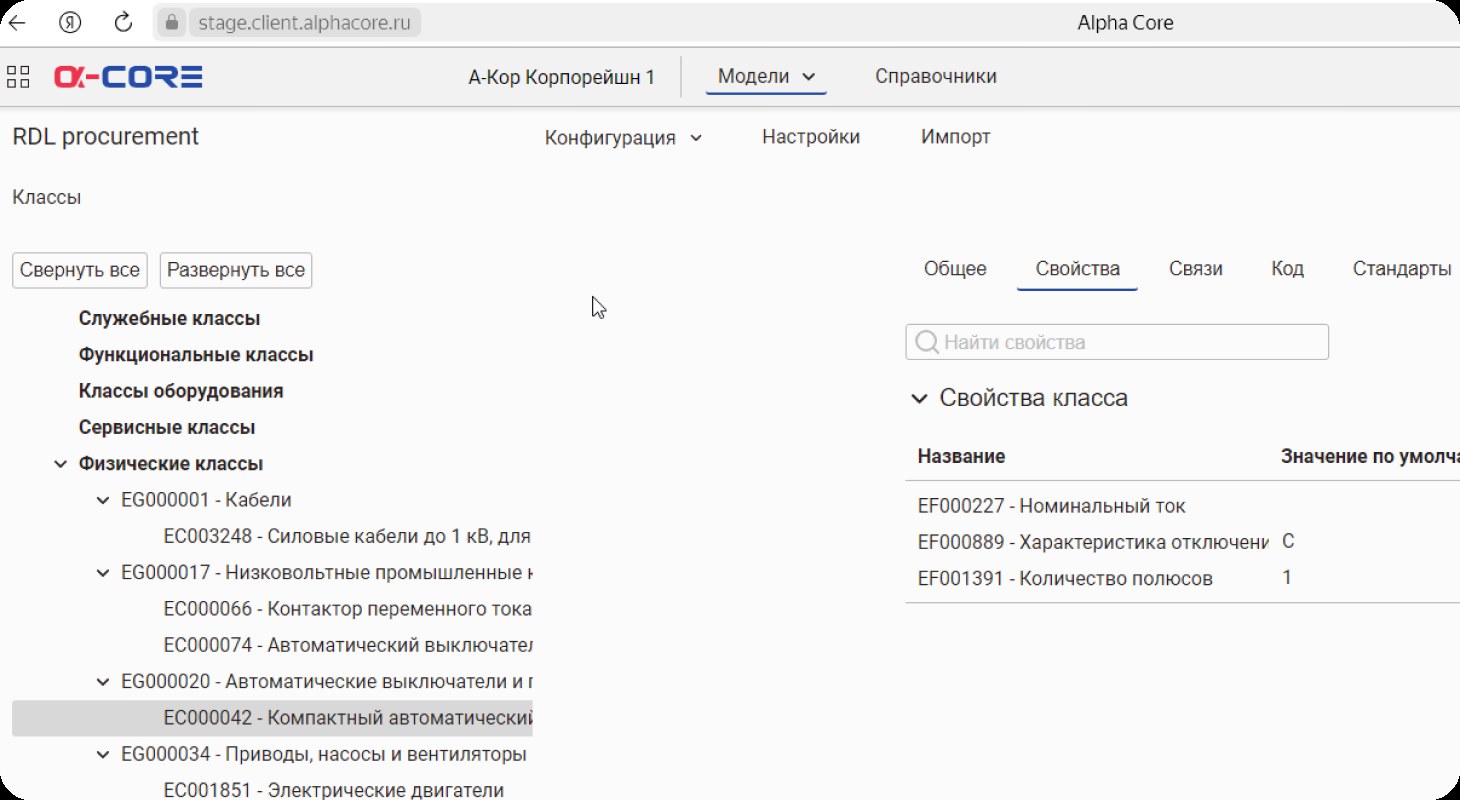Select Функциональные классы in the tree
This screenshot has height=800, width=1460.
pos(196,355)
